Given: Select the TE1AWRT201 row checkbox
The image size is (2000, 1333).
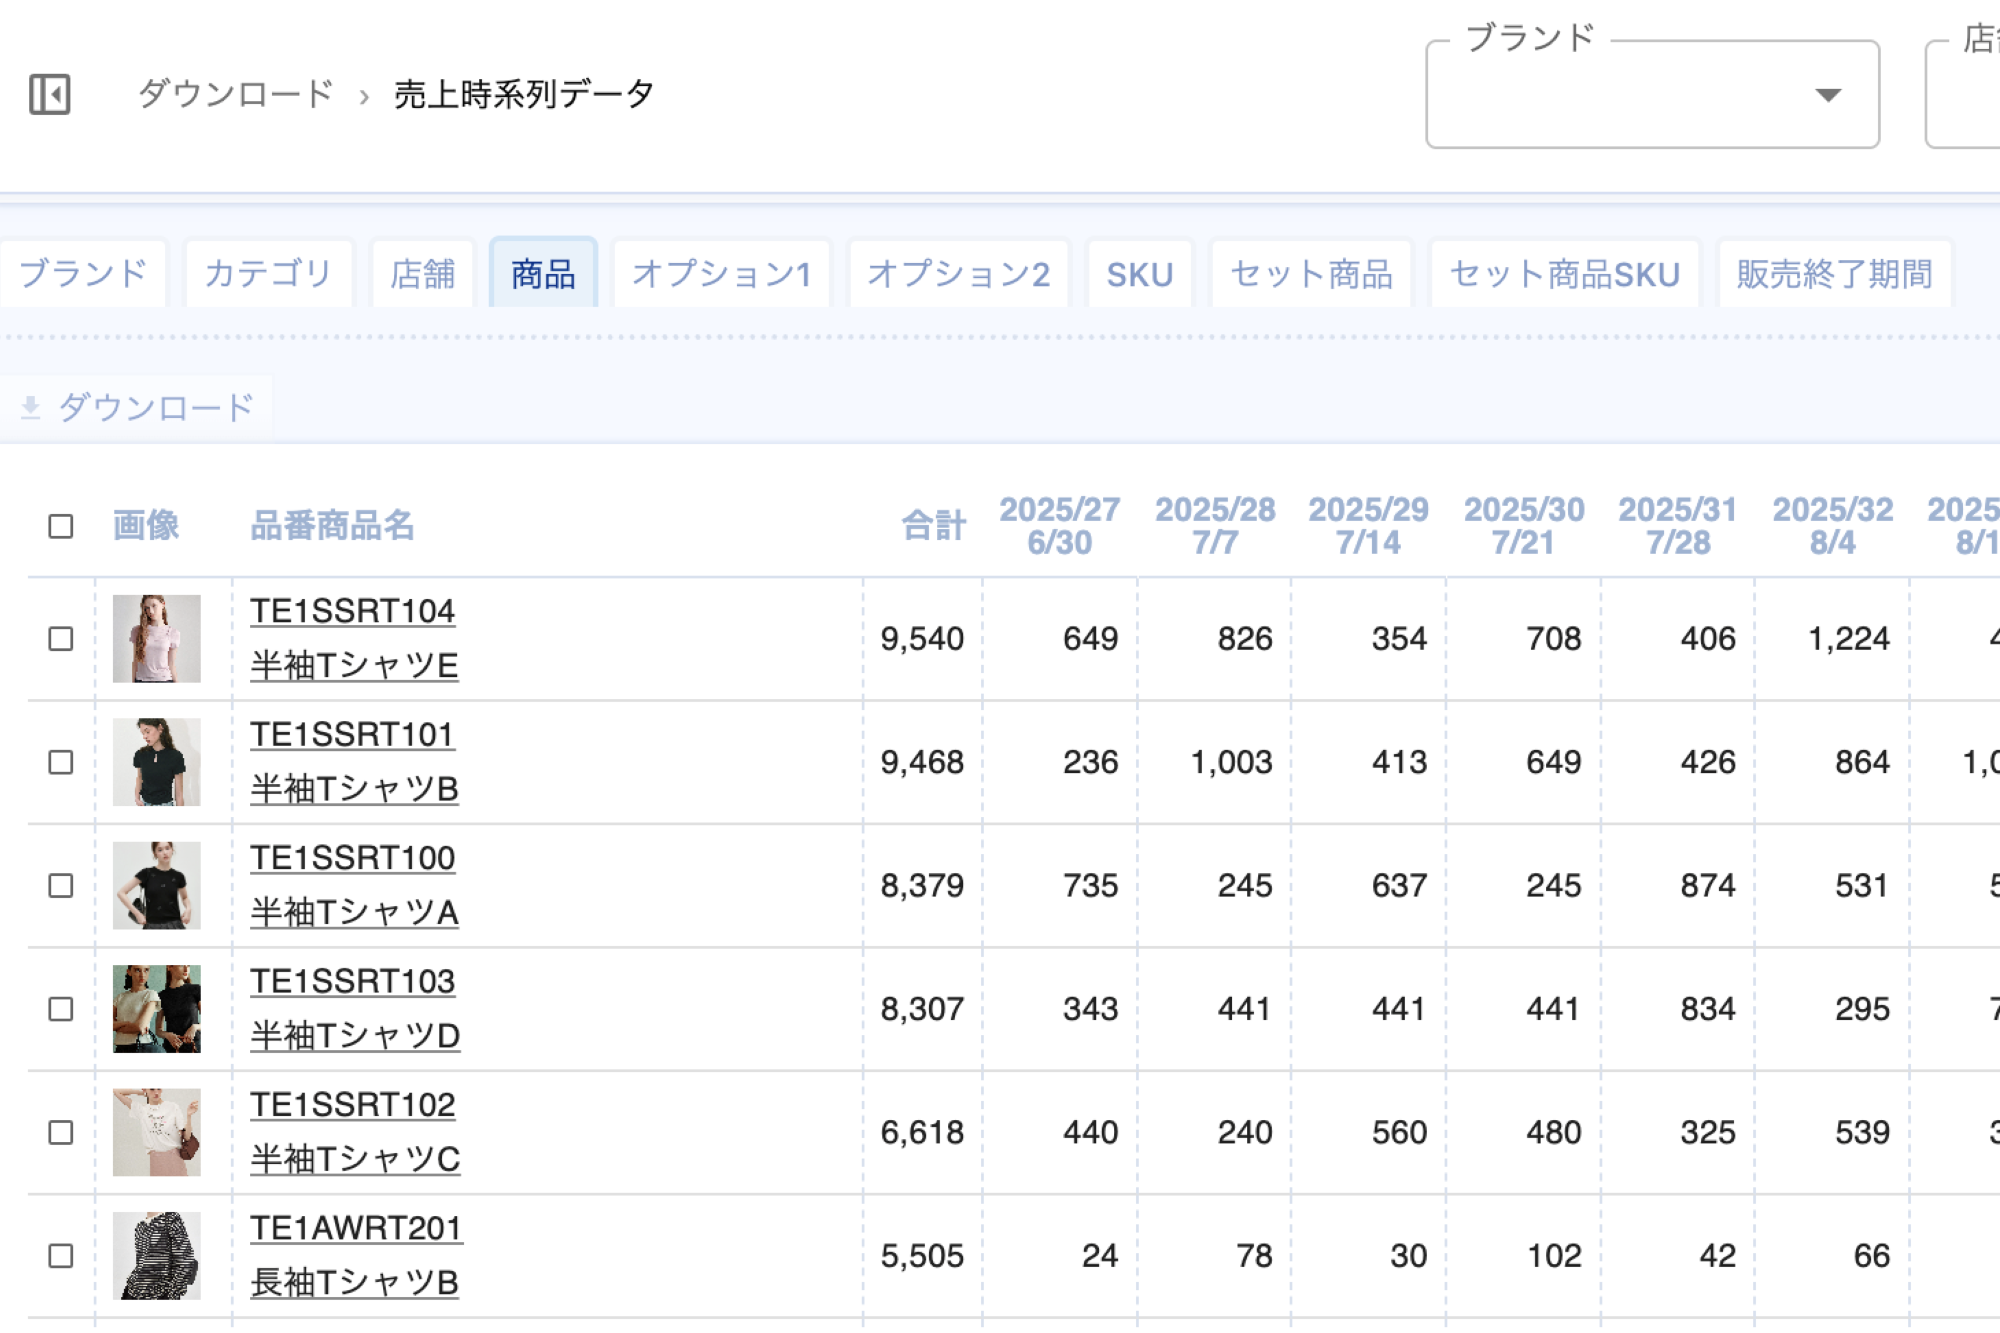Looking at the screenshot, I should click(61, 1256).
